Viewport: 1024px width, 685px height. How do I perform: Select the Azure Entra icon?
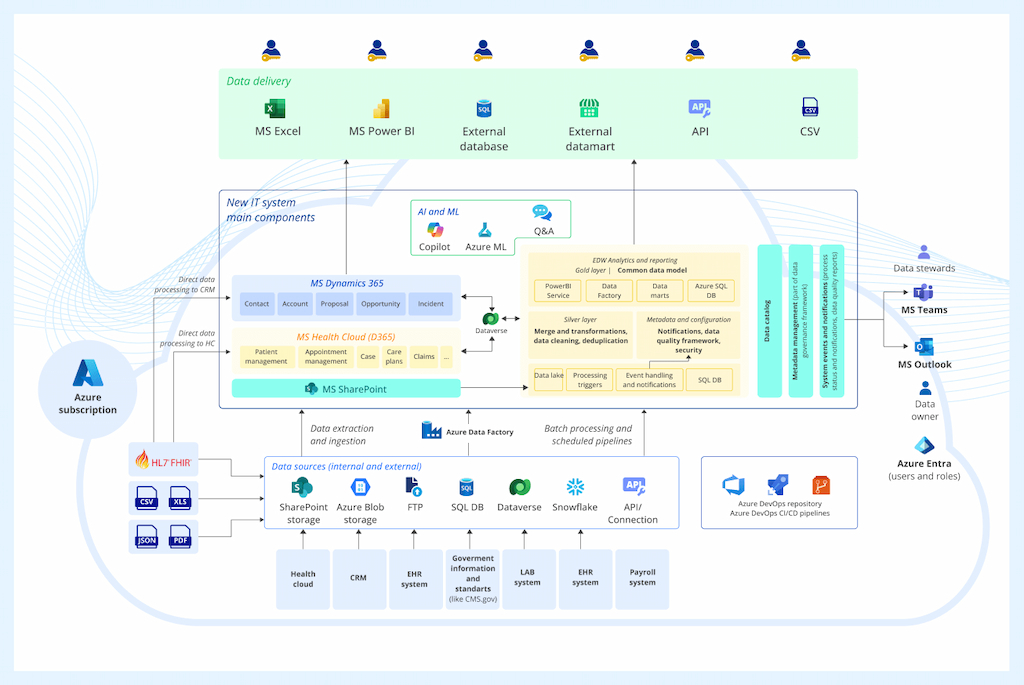923,446
